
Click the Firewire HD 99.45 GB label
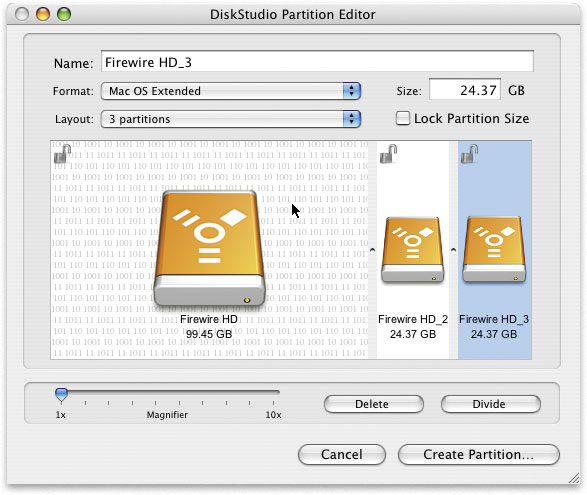[209, 327]
